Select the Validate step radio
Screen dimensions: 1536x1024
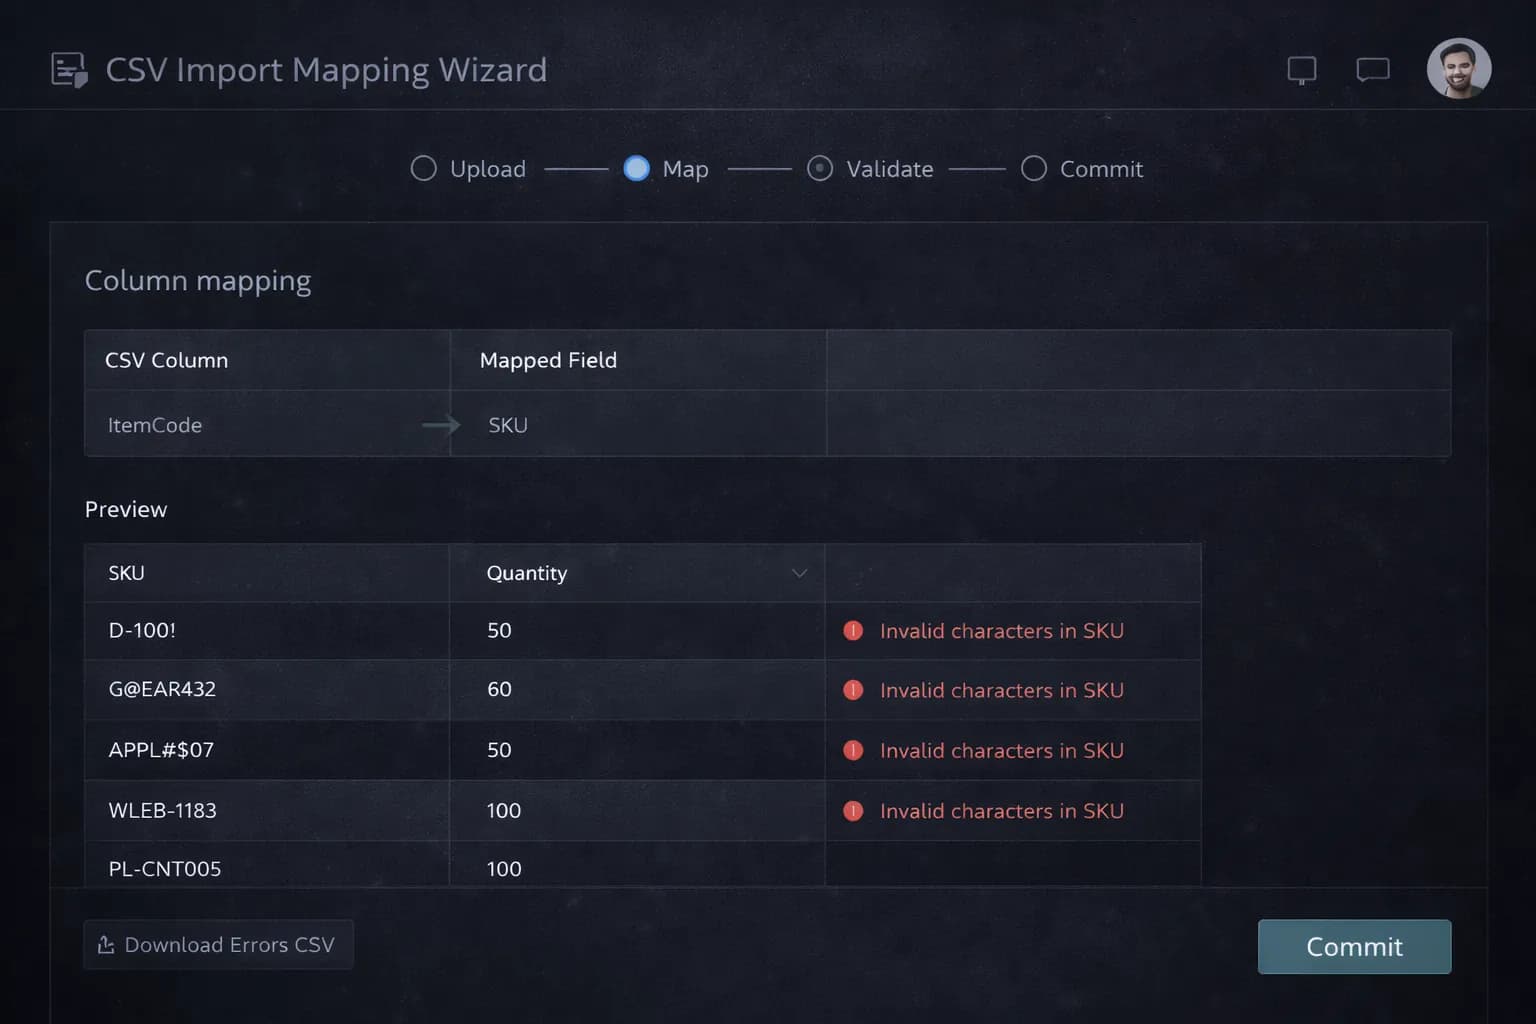tap(820, 169)
